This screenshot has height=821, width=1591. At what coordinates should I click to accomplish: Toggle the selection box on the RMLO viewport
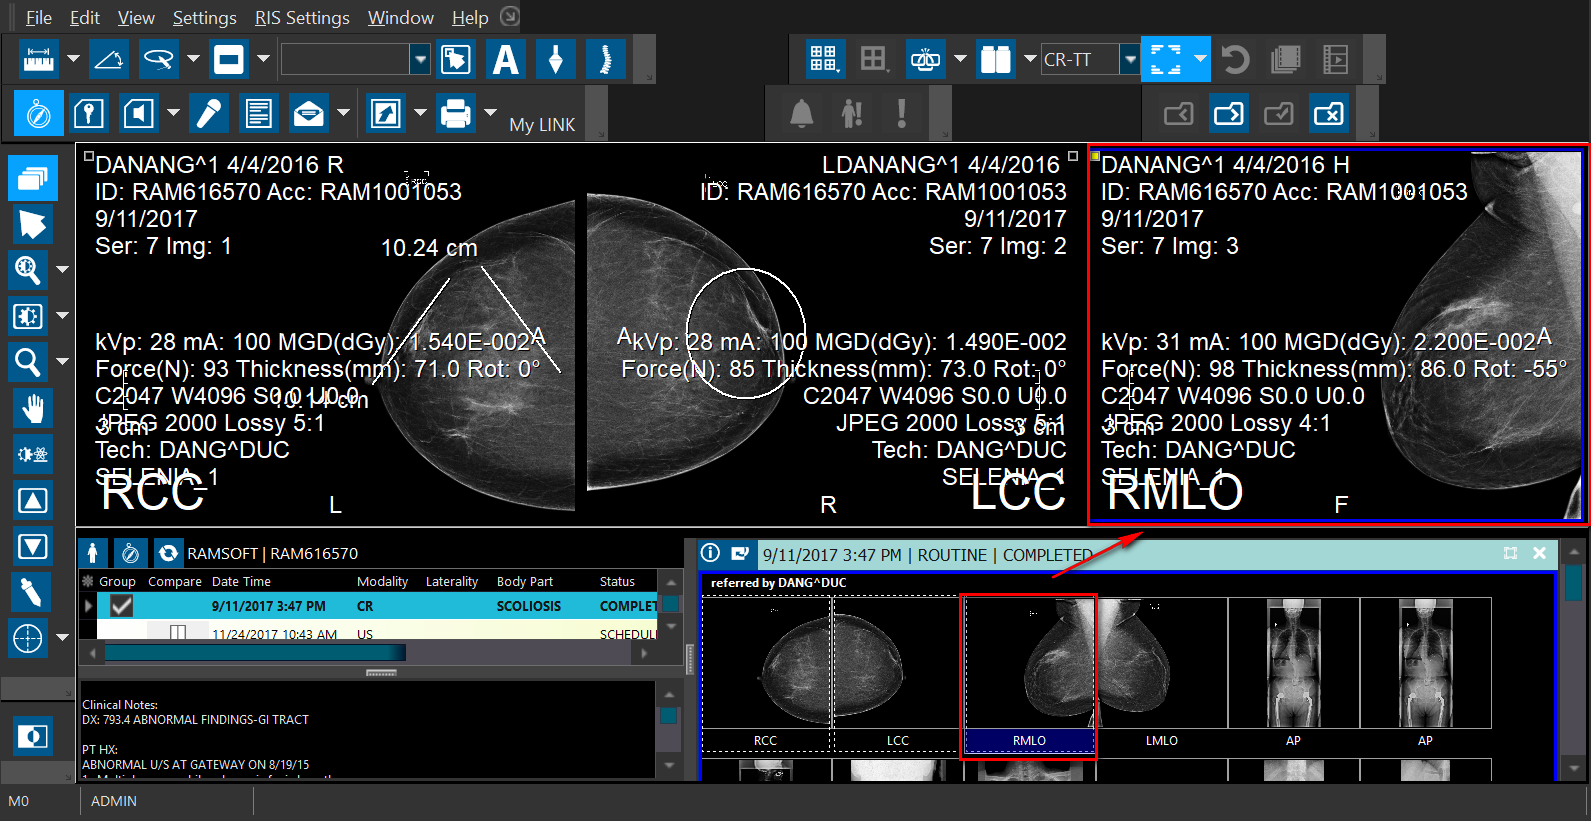point(1095,156)
